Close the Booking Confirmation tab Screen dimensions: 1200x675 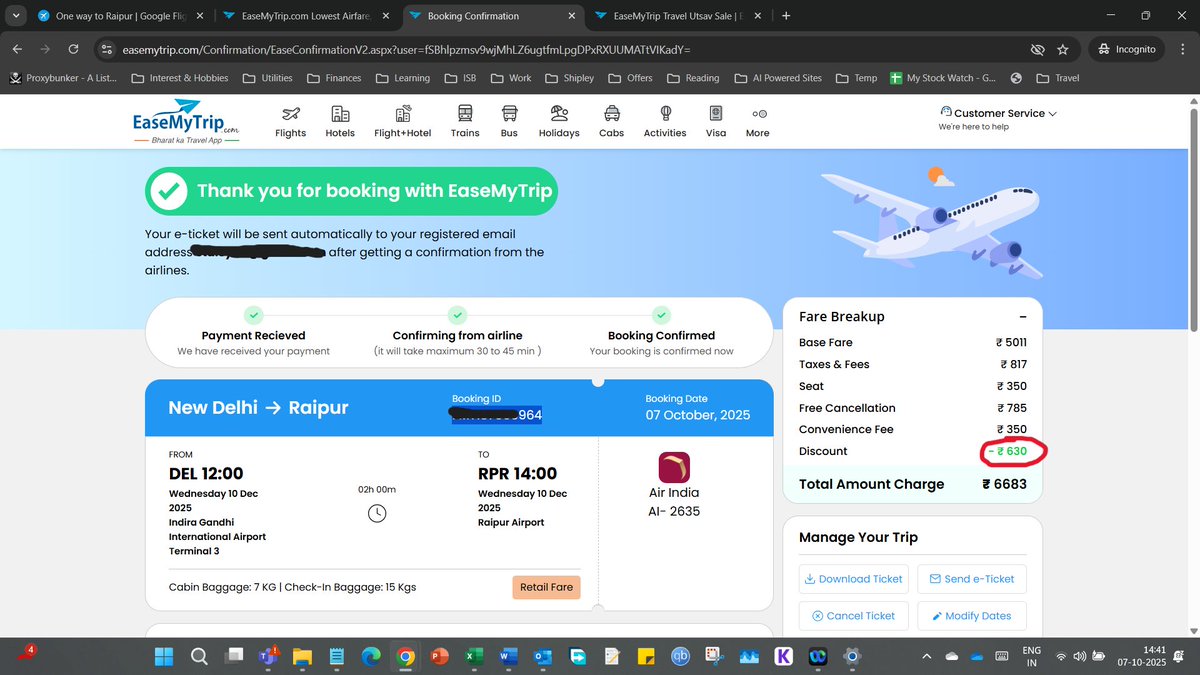pos(573,16)
